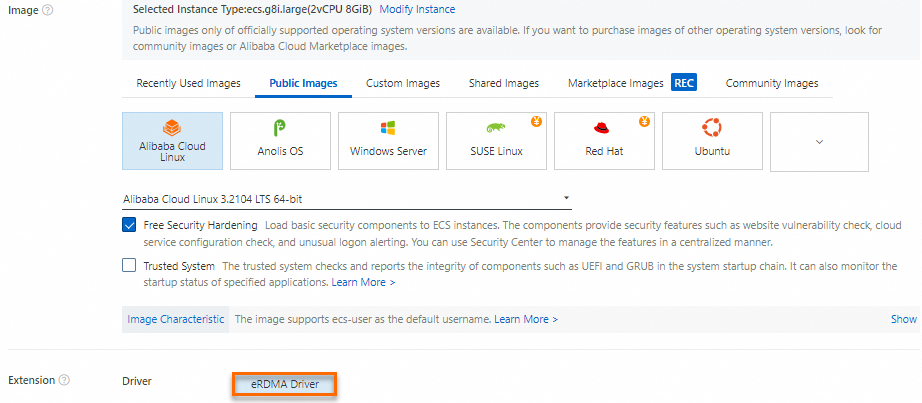Click the help icon next to Image
Screen dimensions: 922x403
pos(48,11)
